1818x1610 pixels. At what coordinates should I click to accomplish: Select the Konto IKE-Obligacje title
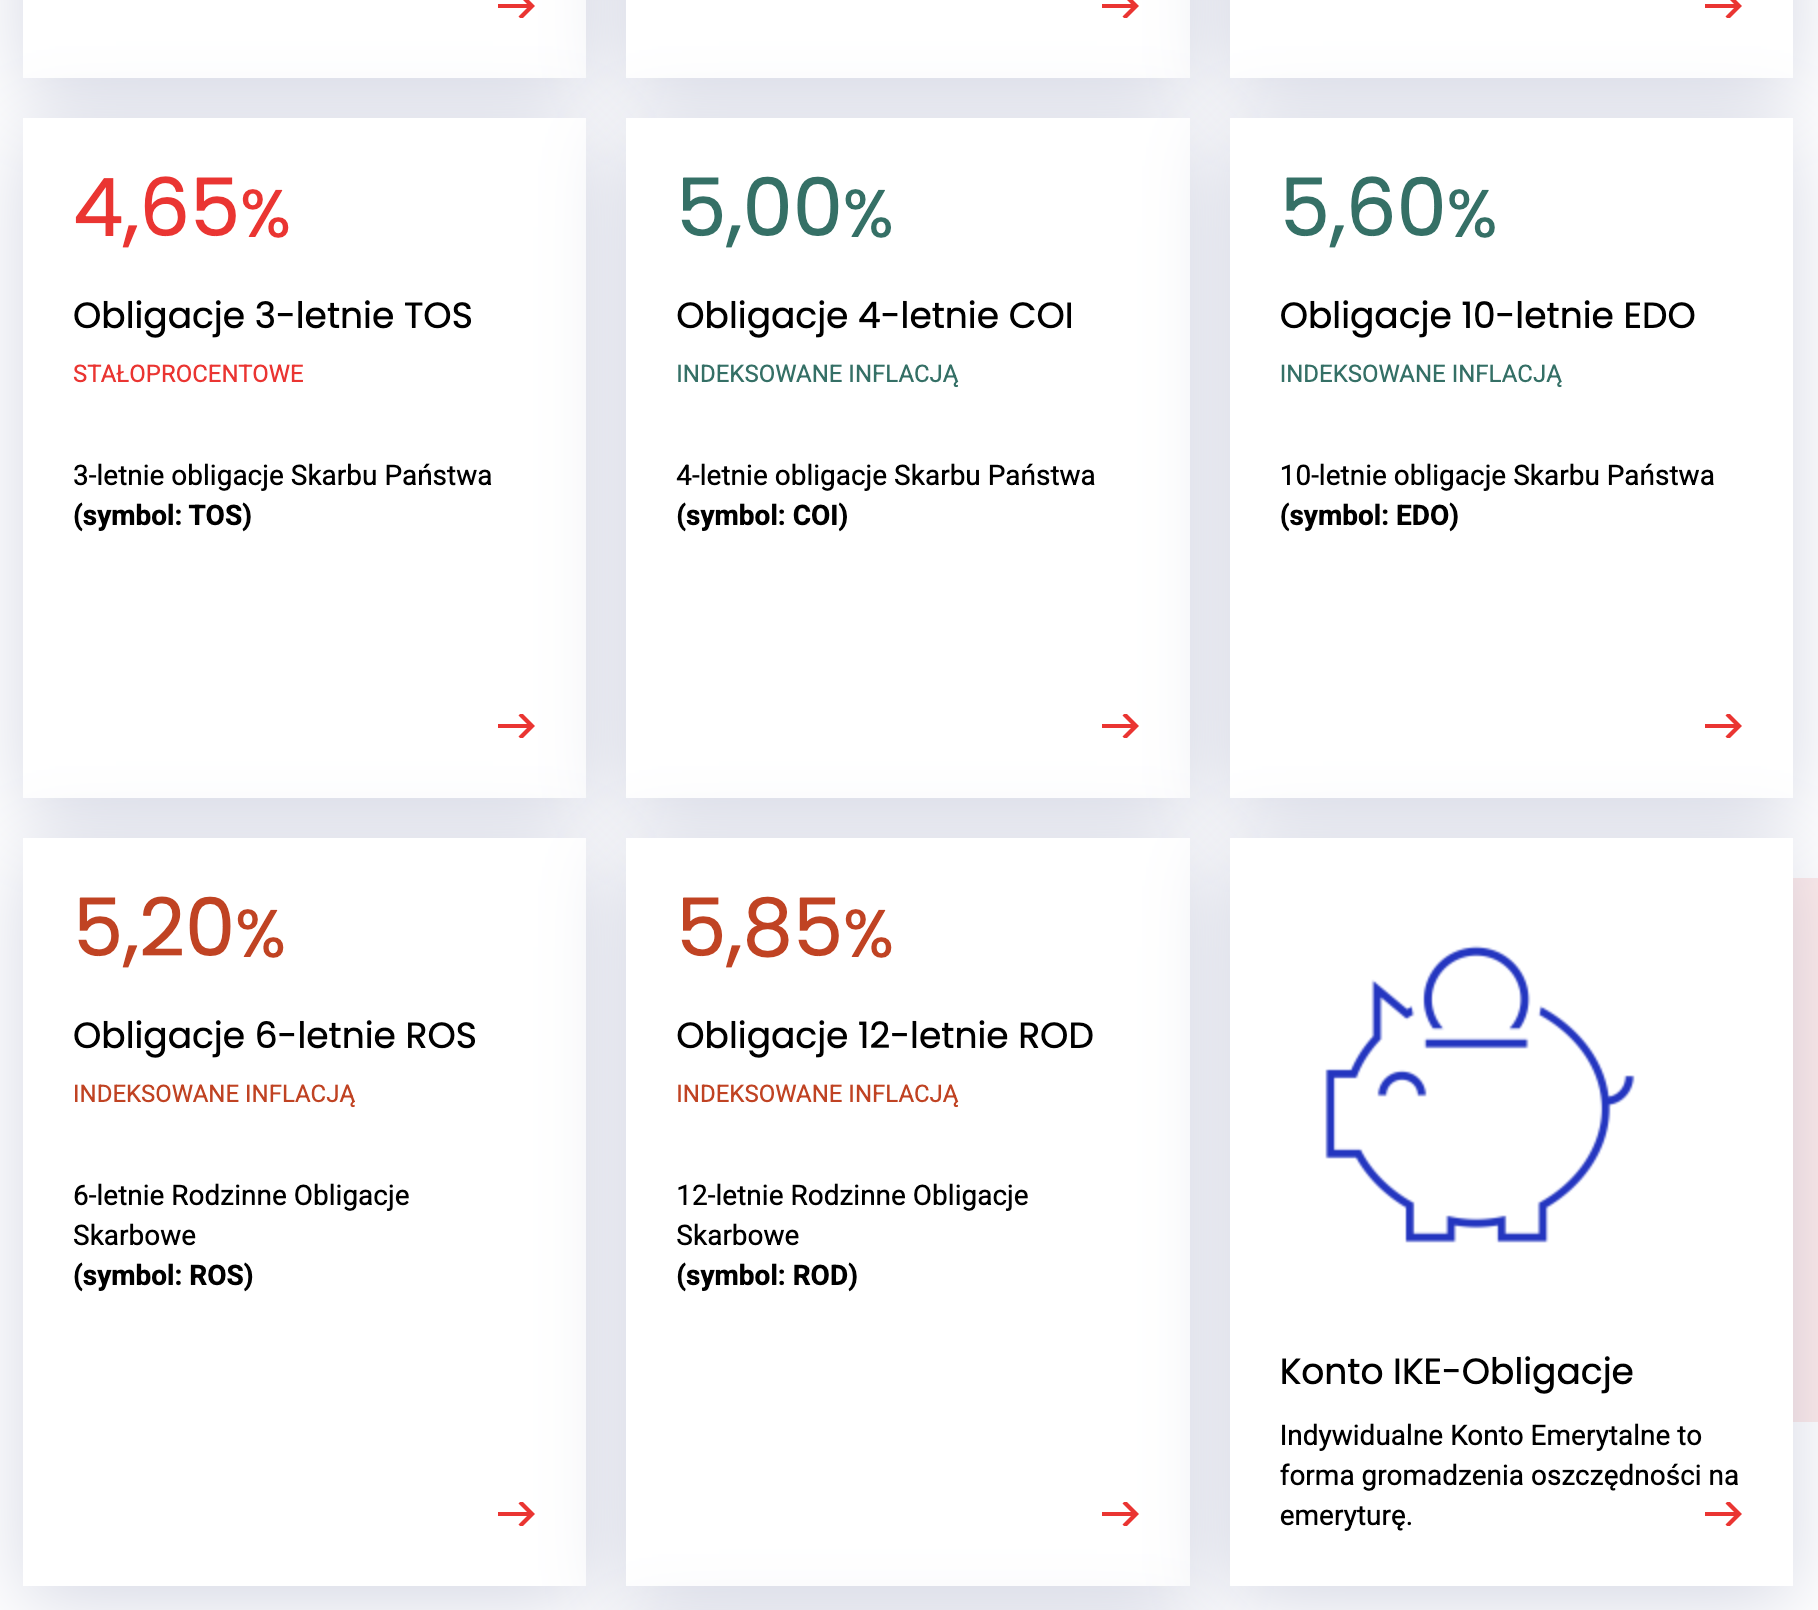[1456, 1371]
